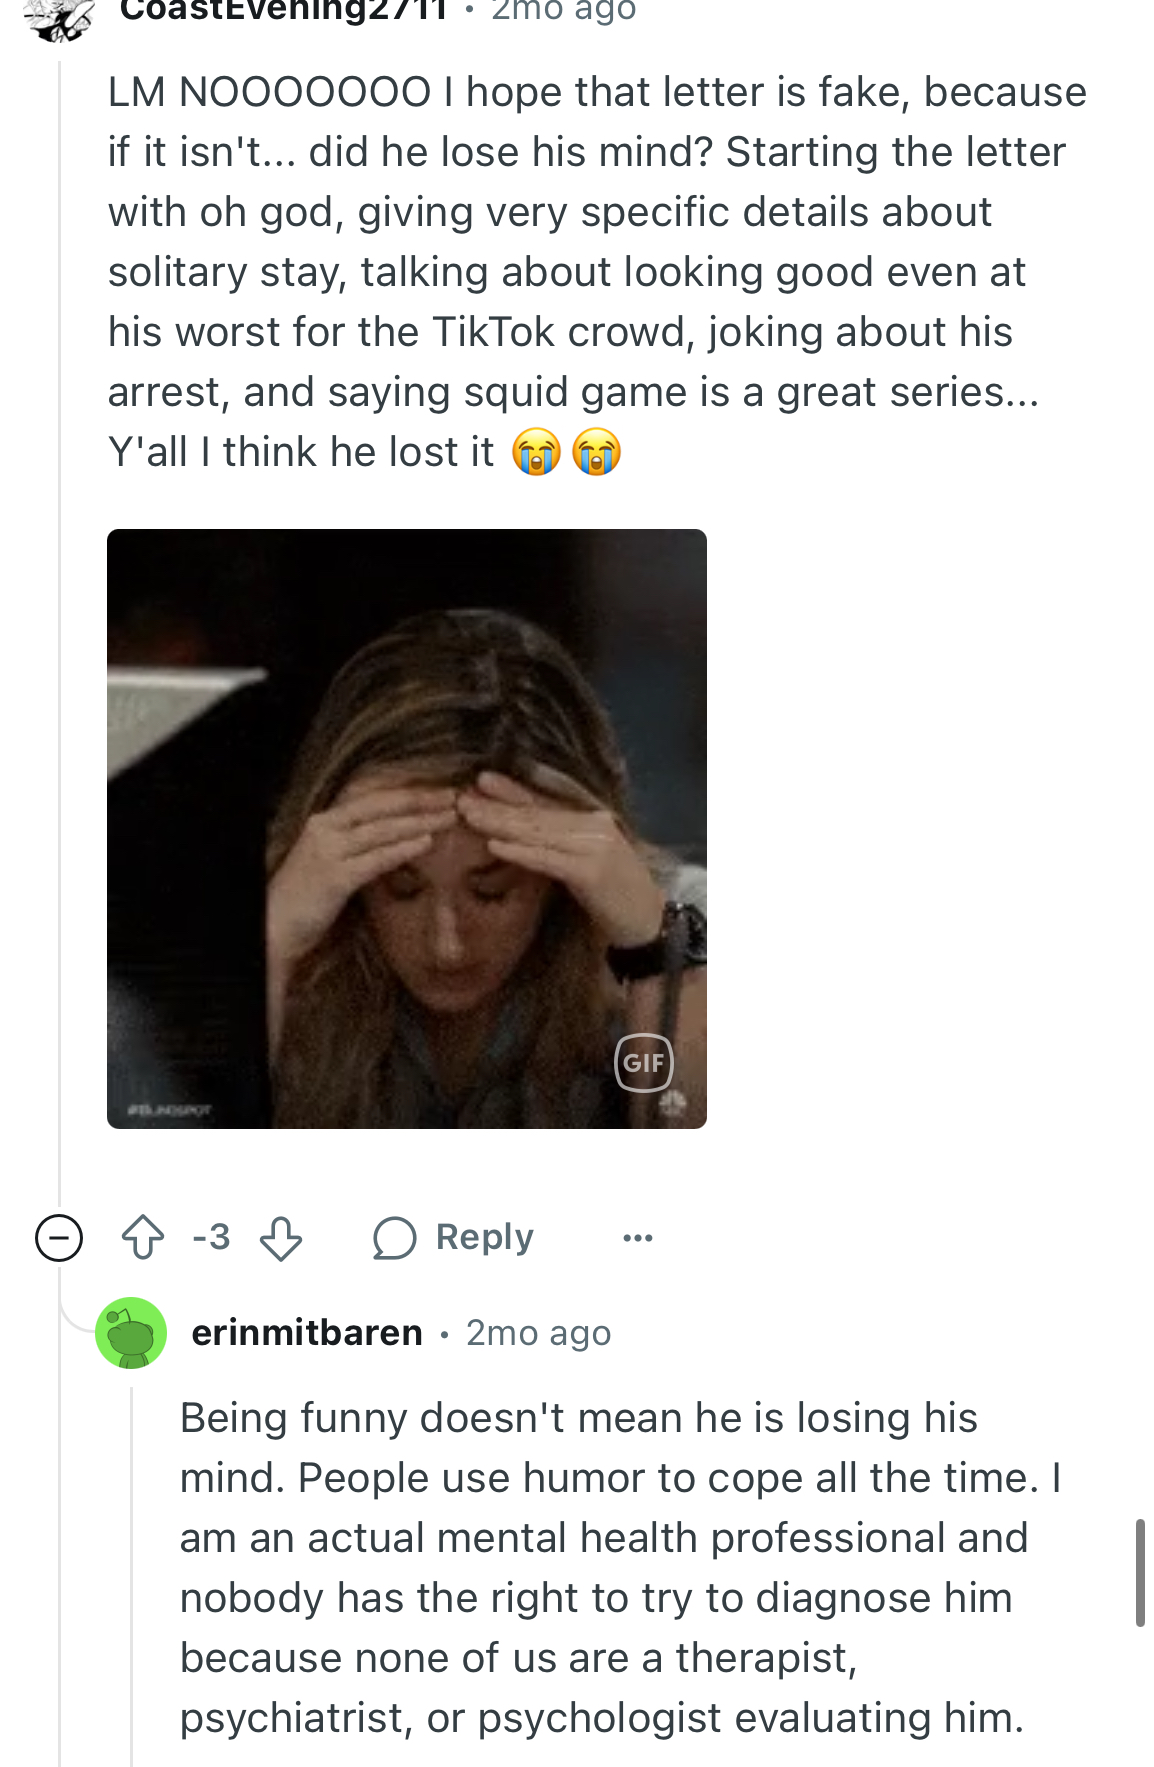This screenshot has width=1154, height=1767.
Task: Click the LM NOOOOOOO comment text
Action: (597, 272)
